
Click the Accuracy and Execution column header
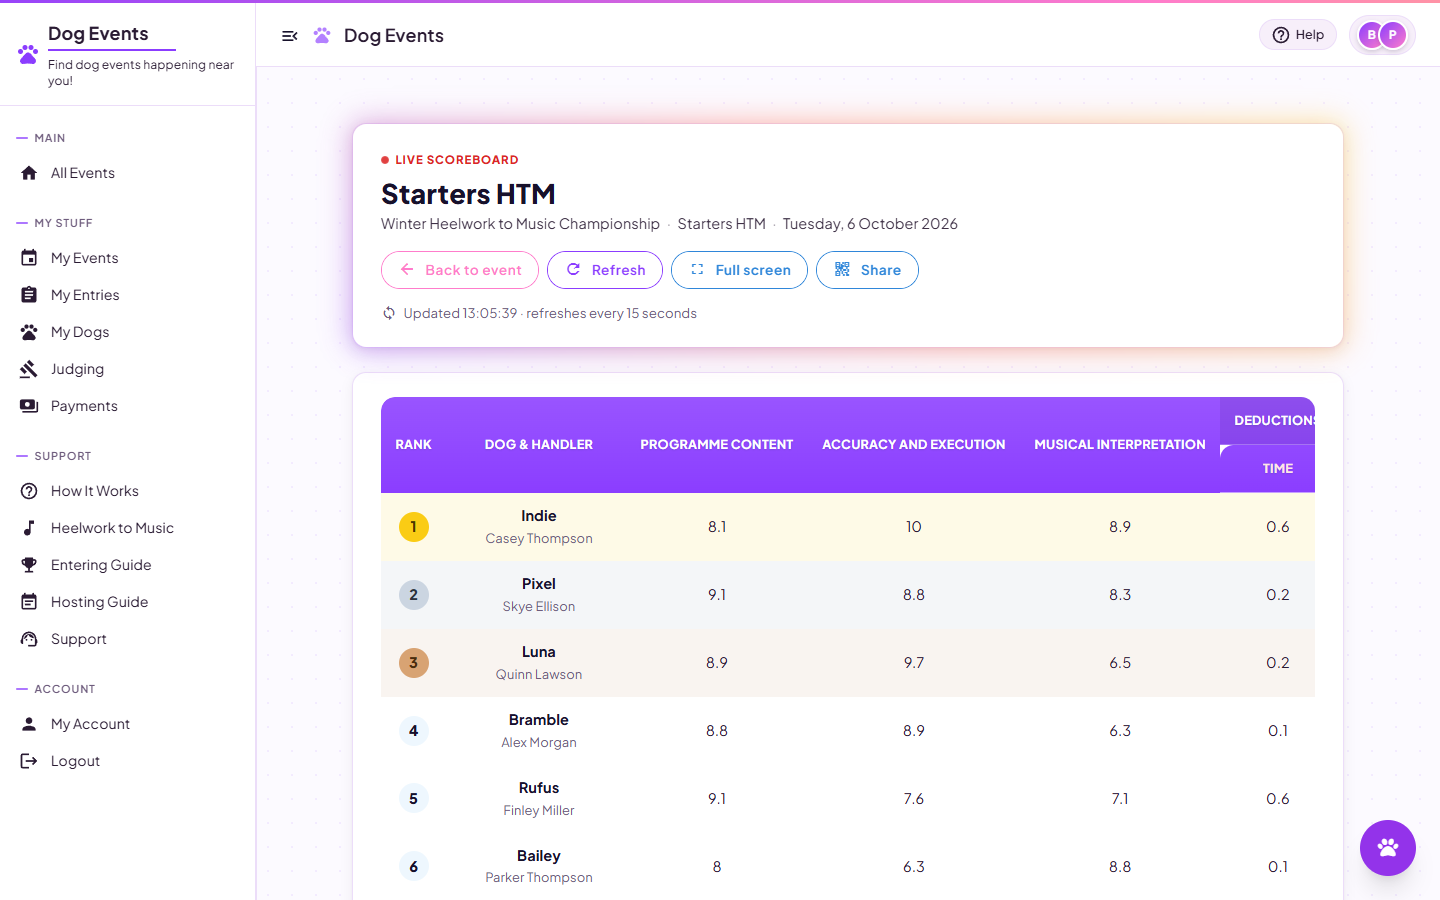point(914,445)
